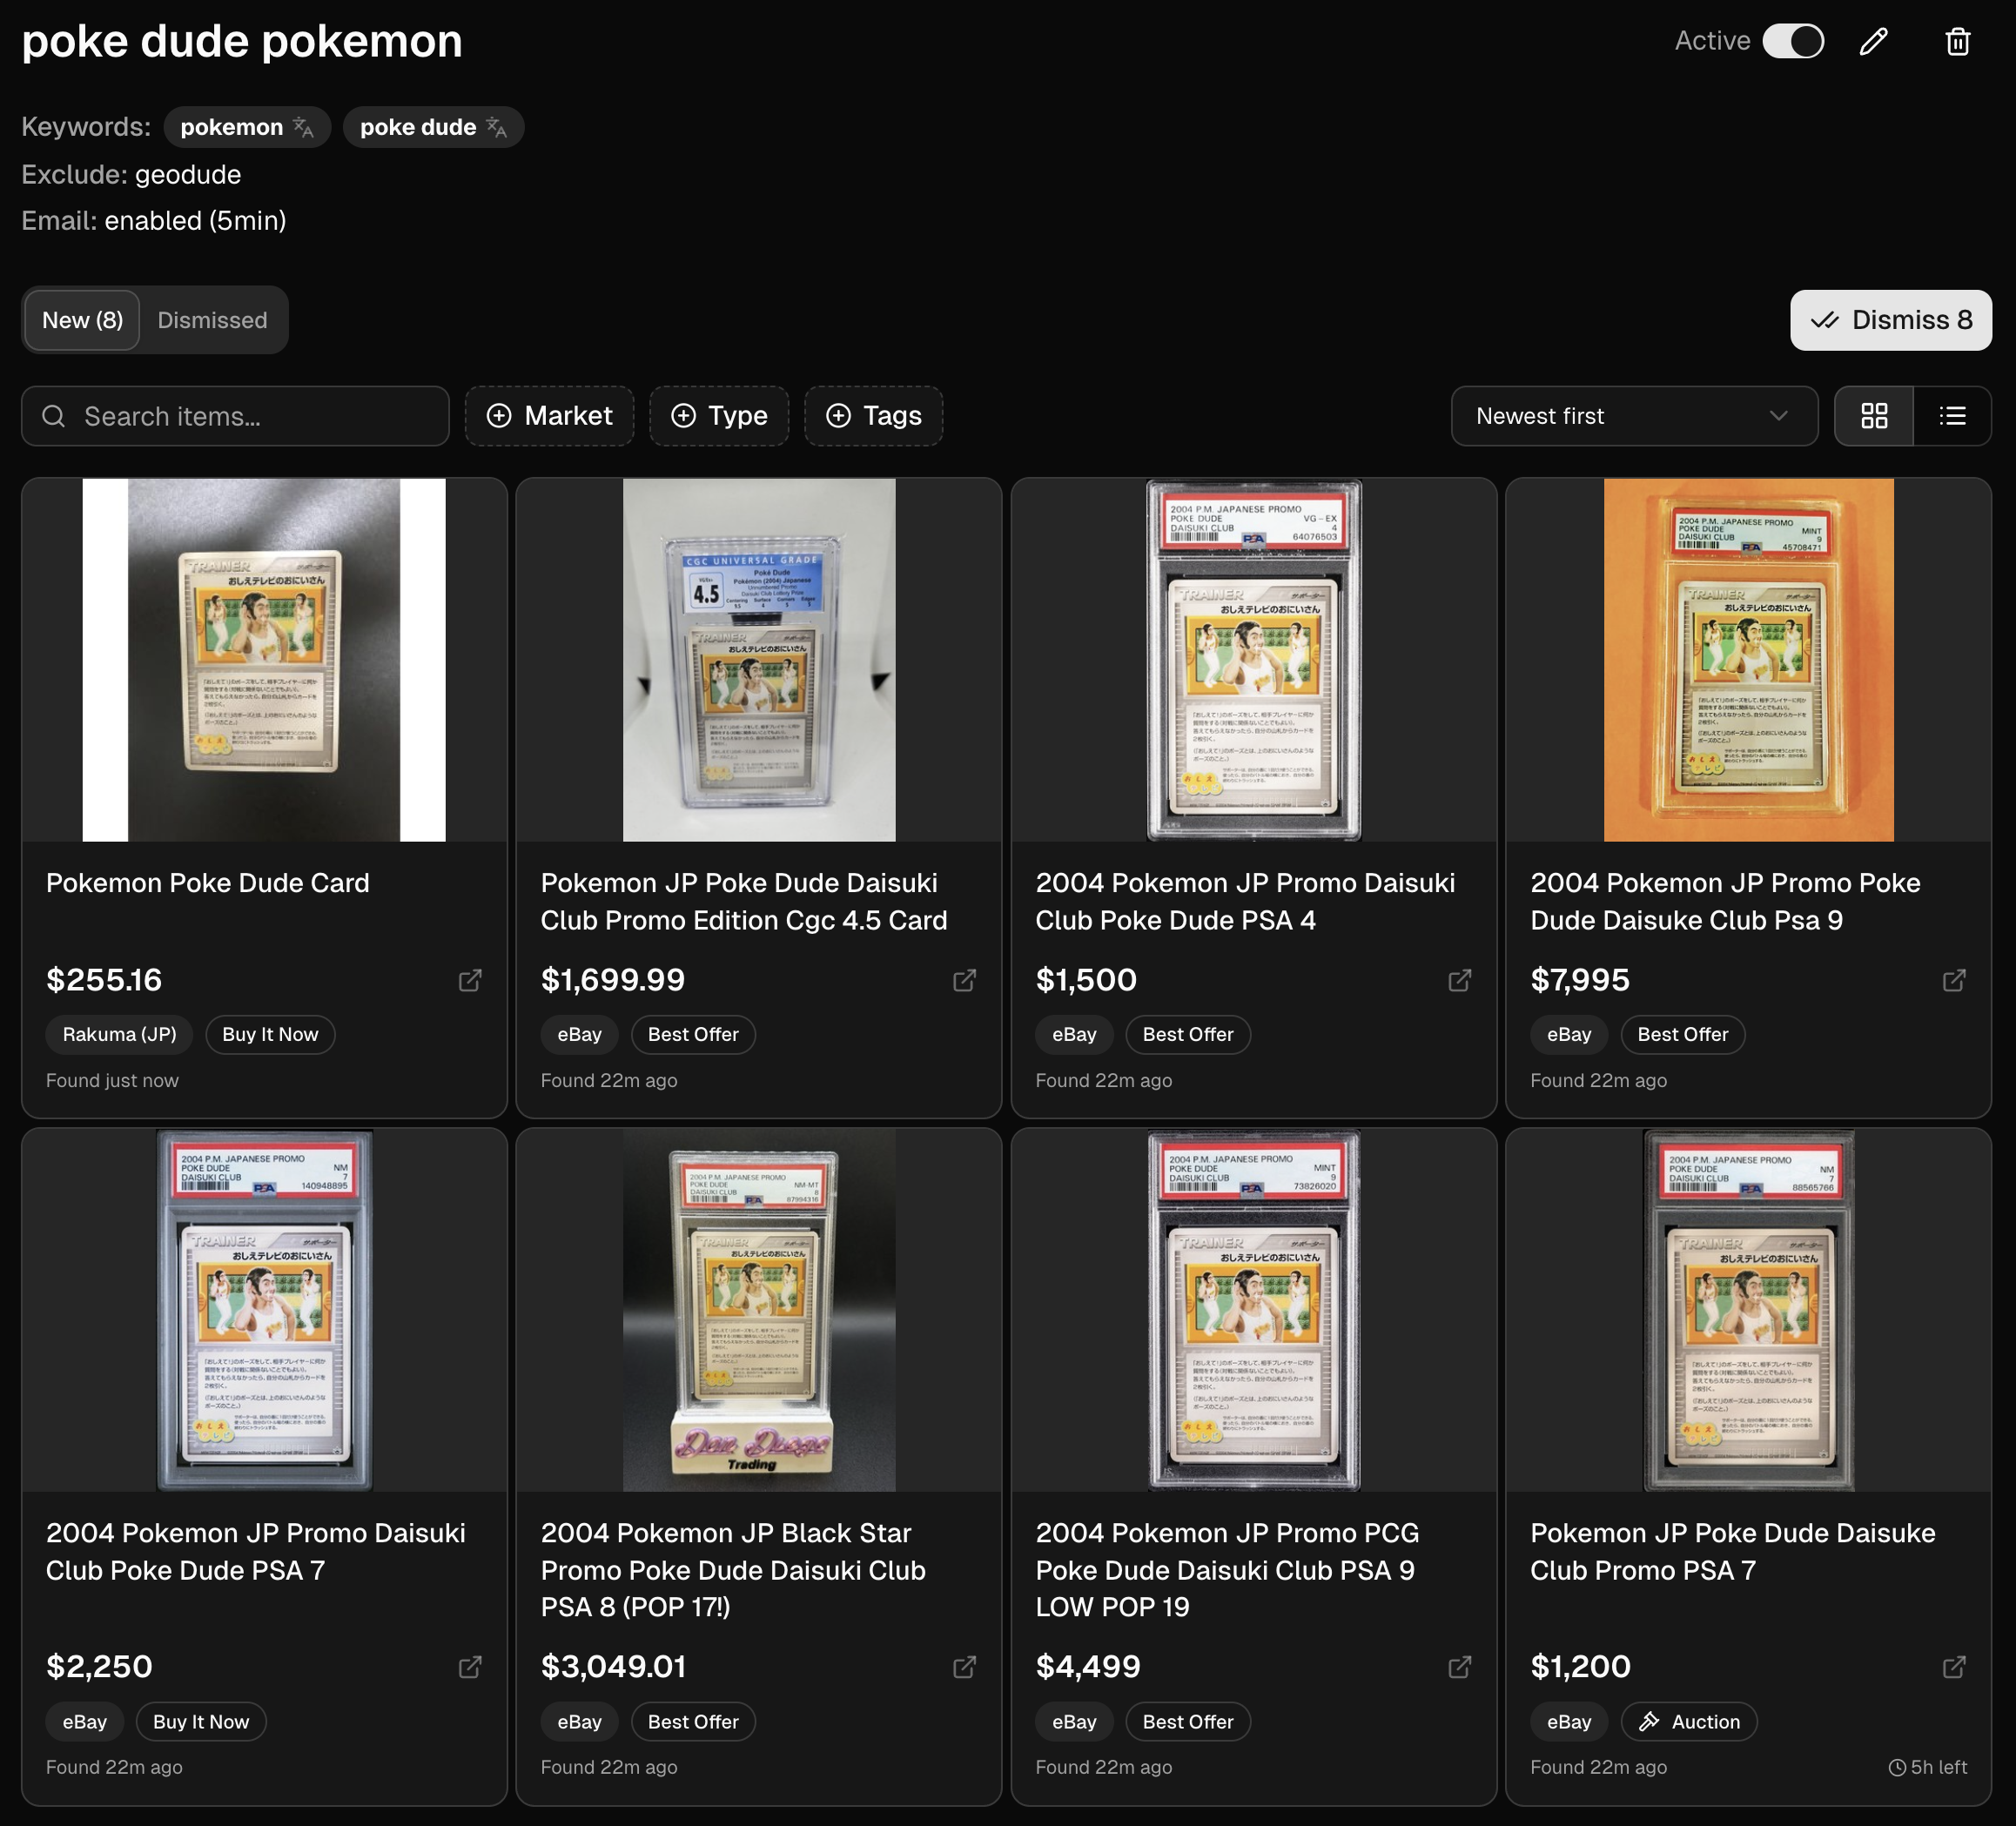Open external link for $3,049.01 listing
The height and width of the screenshot is (1826, 2016).
point(964,1667)
